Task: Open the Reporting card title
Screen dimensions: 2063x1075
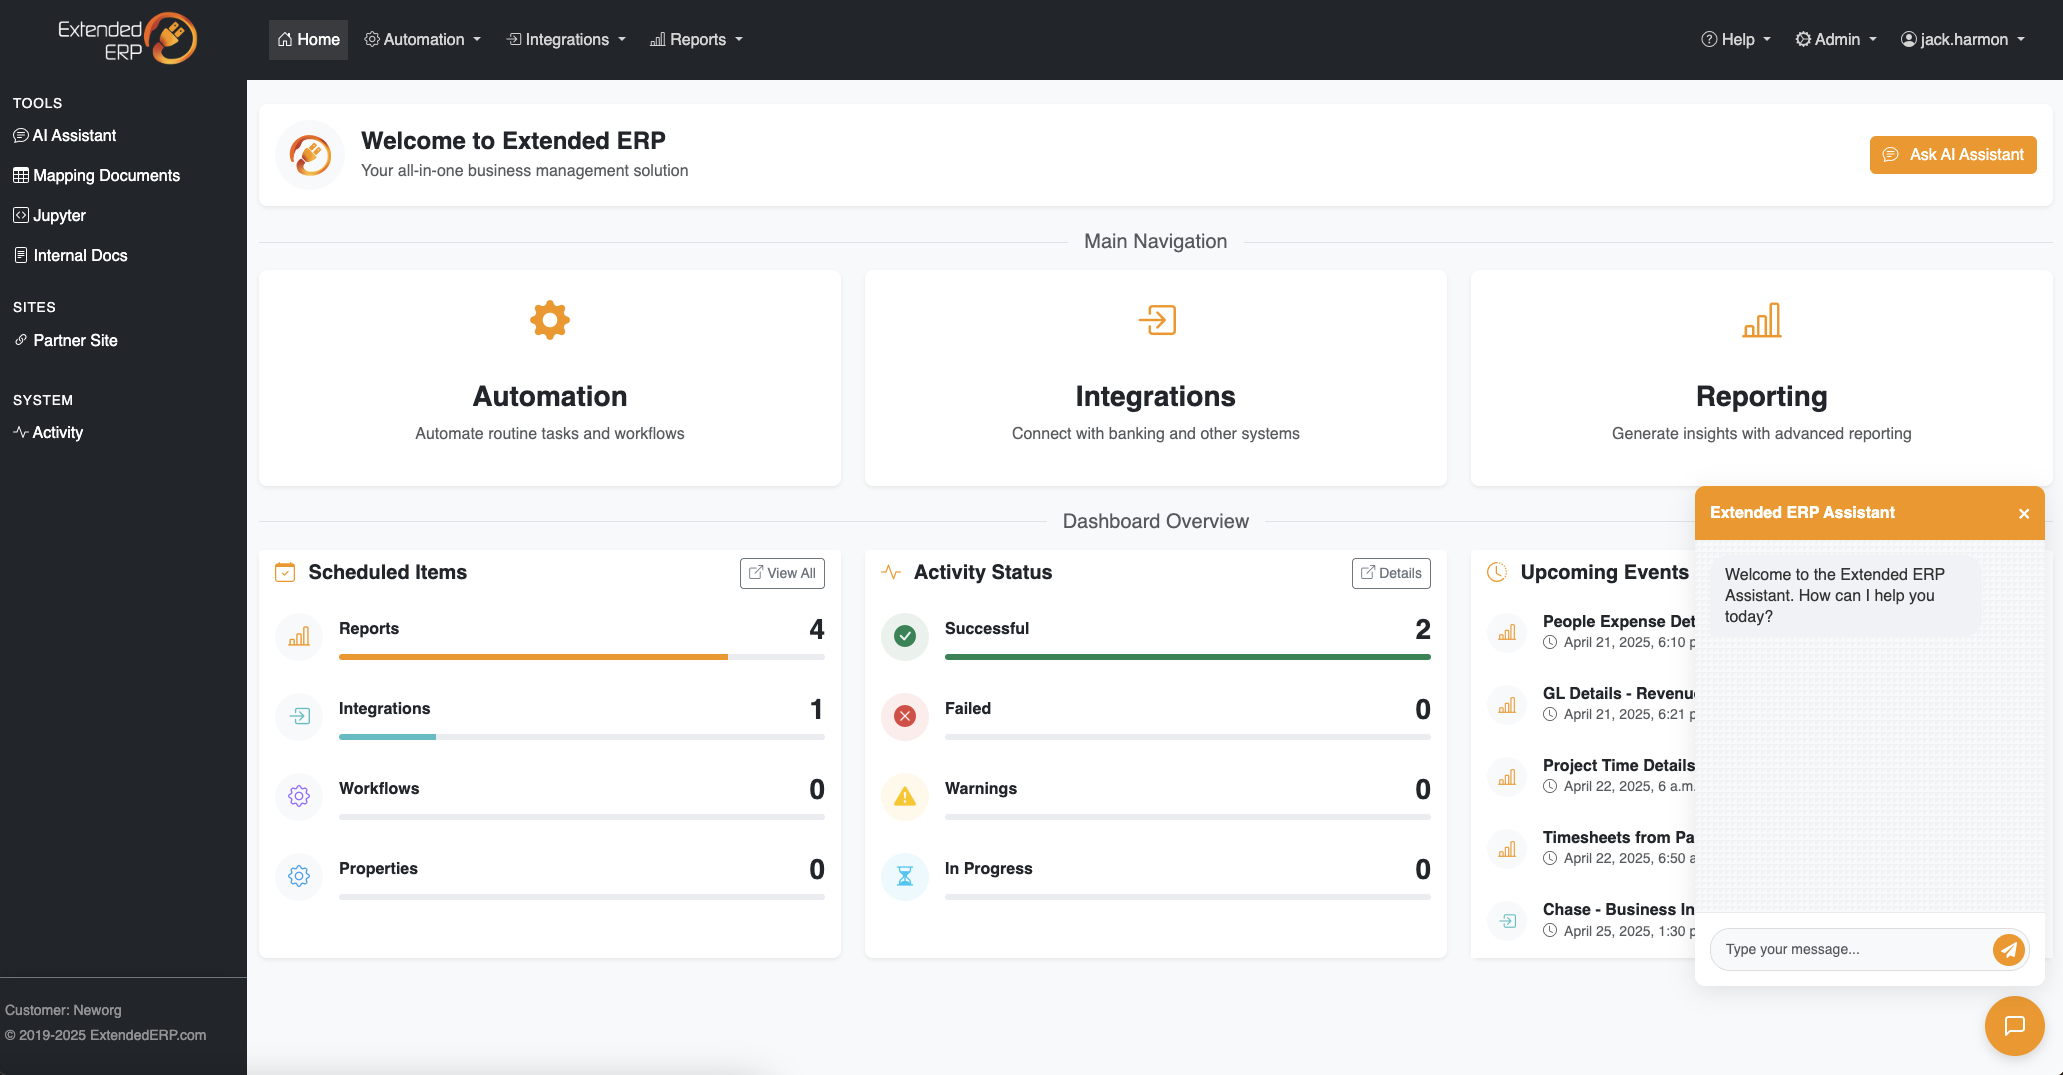Action: pyautogui.click(x=1762, y=396)
